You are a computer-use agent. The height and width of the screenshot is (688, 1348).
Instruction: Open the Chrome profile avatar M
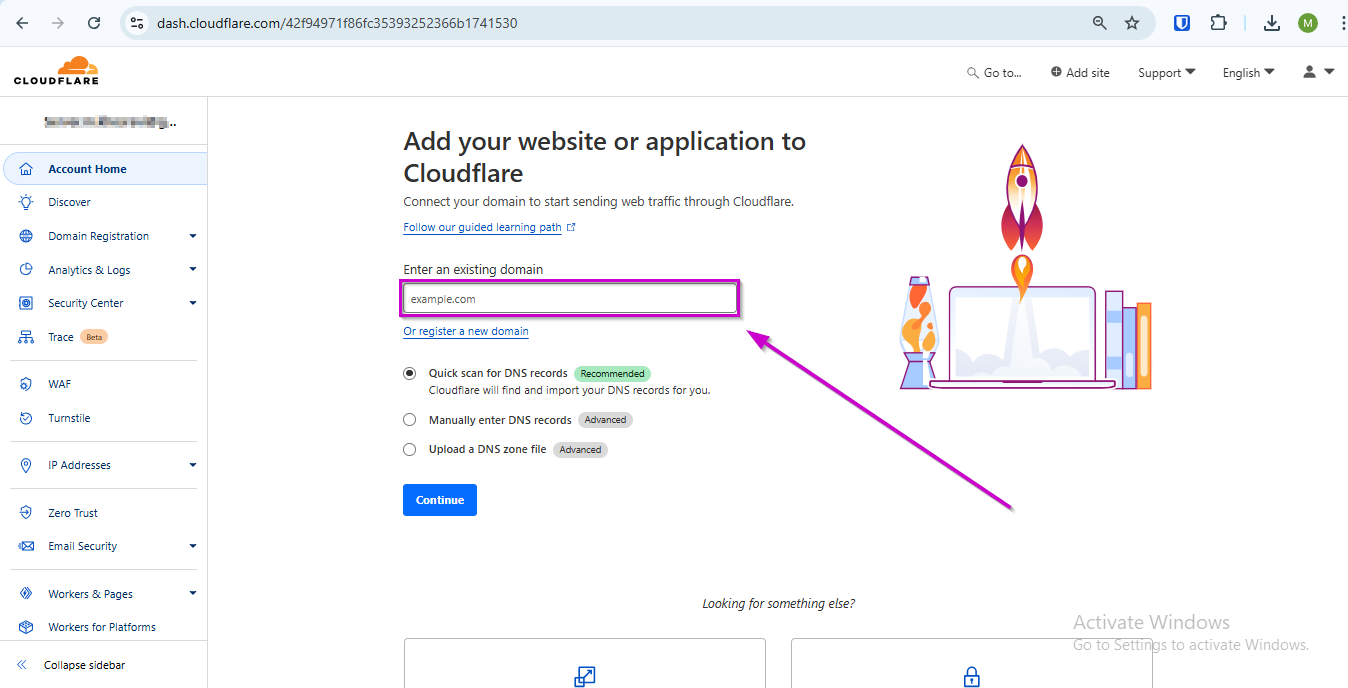1308,22
